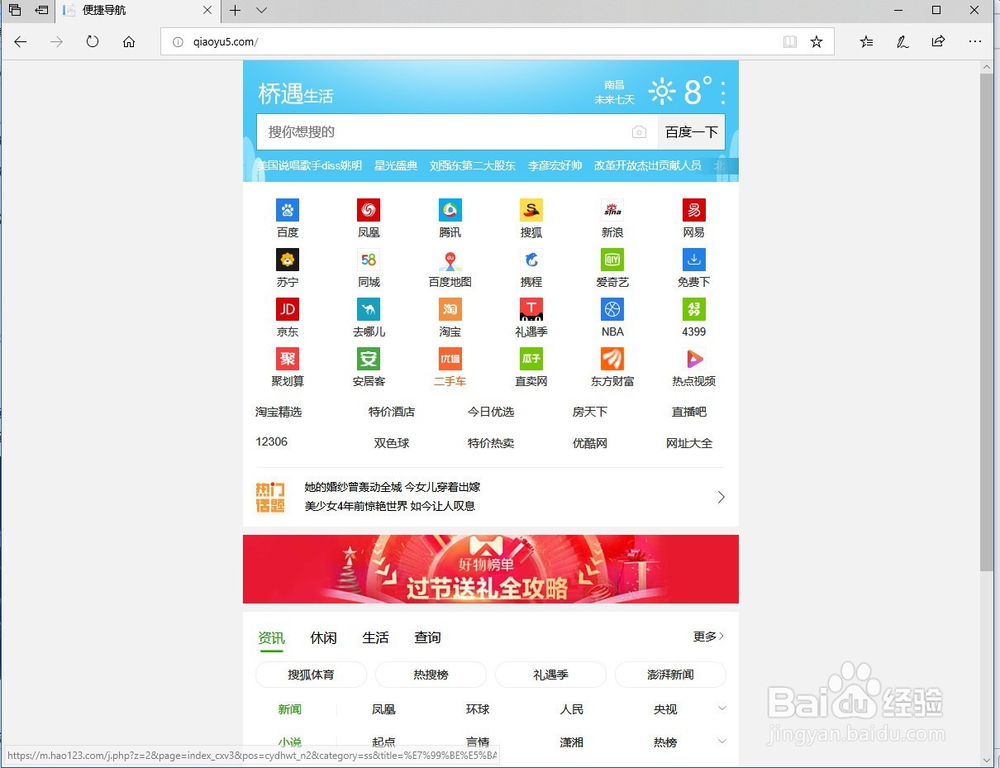Open the 聚划算 icon
The height and width of the screenshot is (768, 1000).
[287, 359]
